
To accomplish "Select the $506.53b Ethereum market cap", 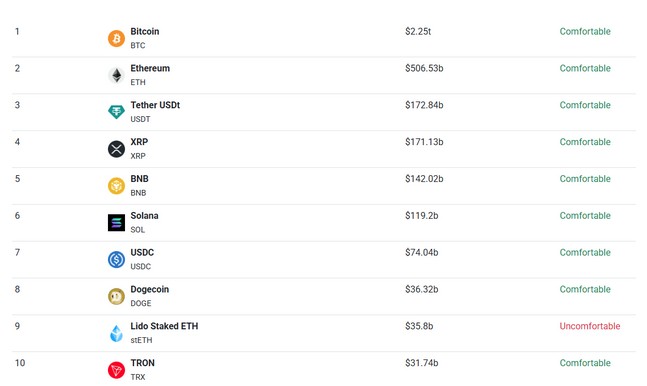I will (424, 68).
